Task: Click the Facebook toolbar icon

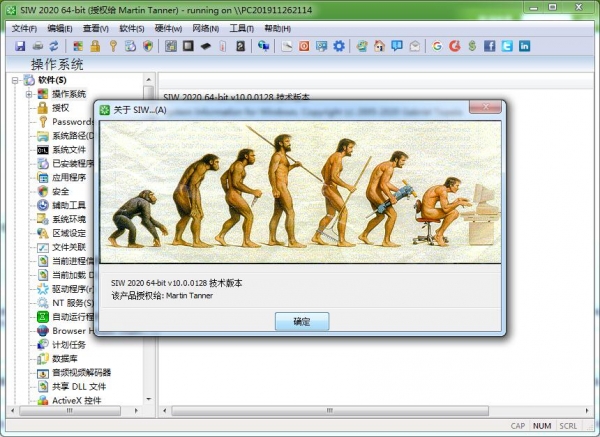Action: (489, 46)
